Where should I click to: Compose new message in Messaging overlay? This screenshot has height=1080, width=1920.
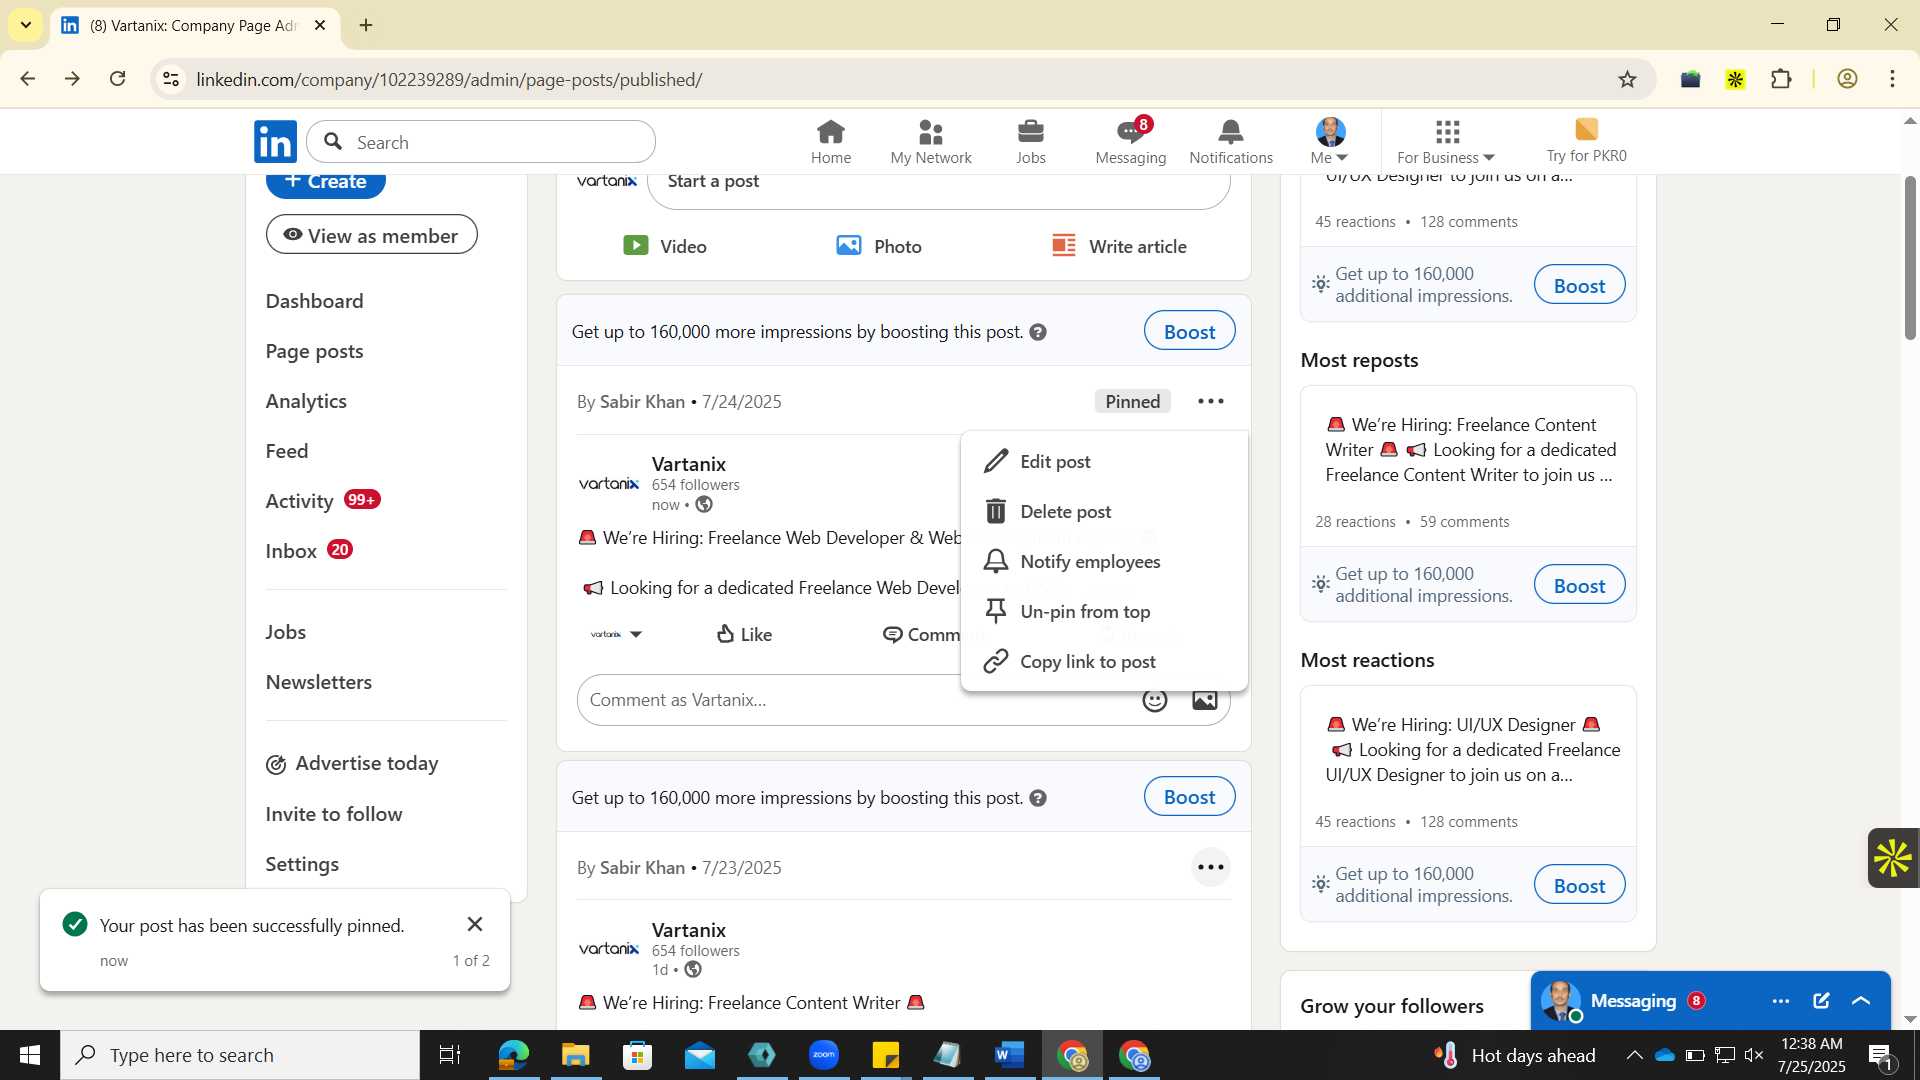[x=1821, y=1001]
